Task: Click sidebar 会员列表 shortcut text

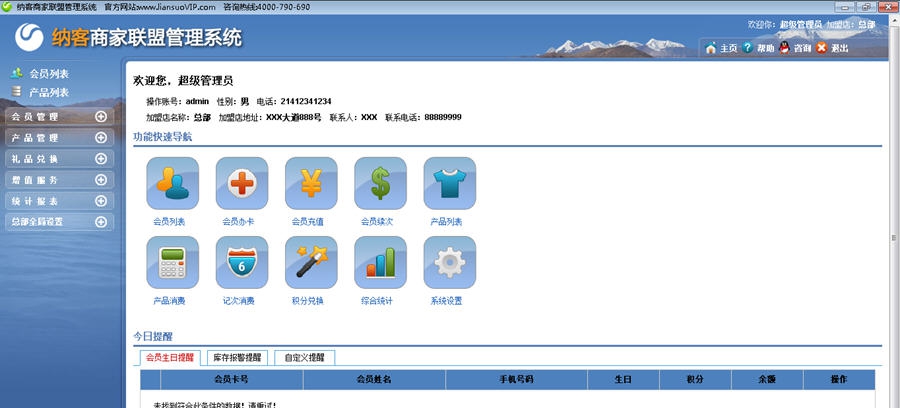Action: coord(49,74)
